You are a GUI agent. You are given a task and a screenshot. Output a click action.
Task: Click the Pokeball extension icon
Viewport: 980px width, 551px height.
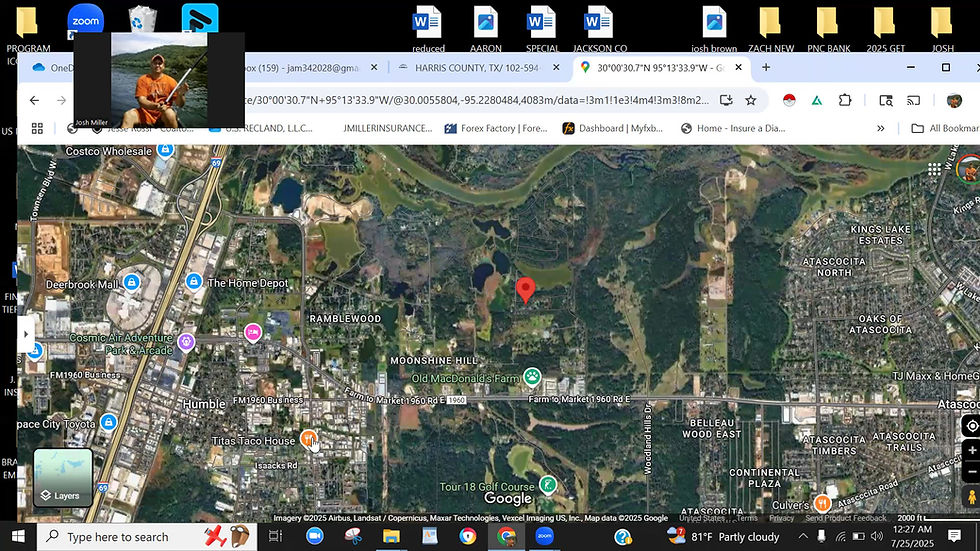coord(789,101)
